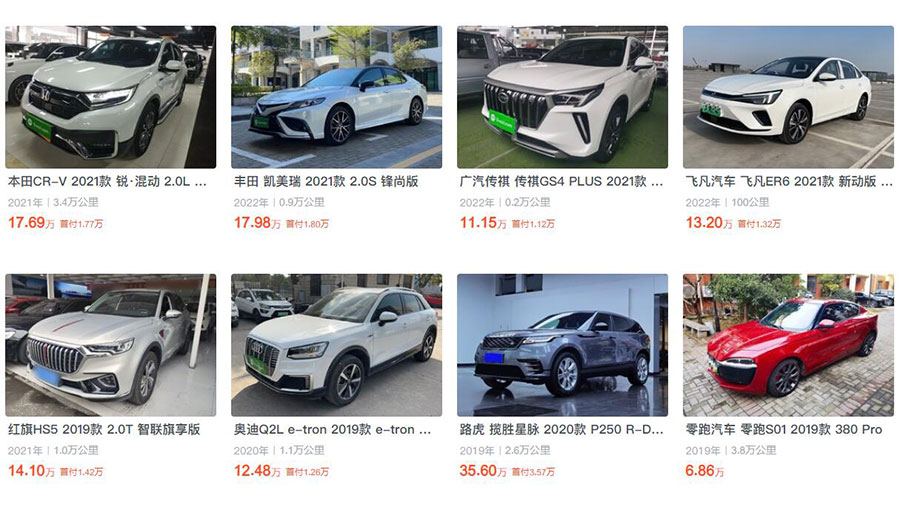The image size is (900, 510).
Task: Open listing title 路虎 揽胜星脉 2020款 P250
Action: 561,430
